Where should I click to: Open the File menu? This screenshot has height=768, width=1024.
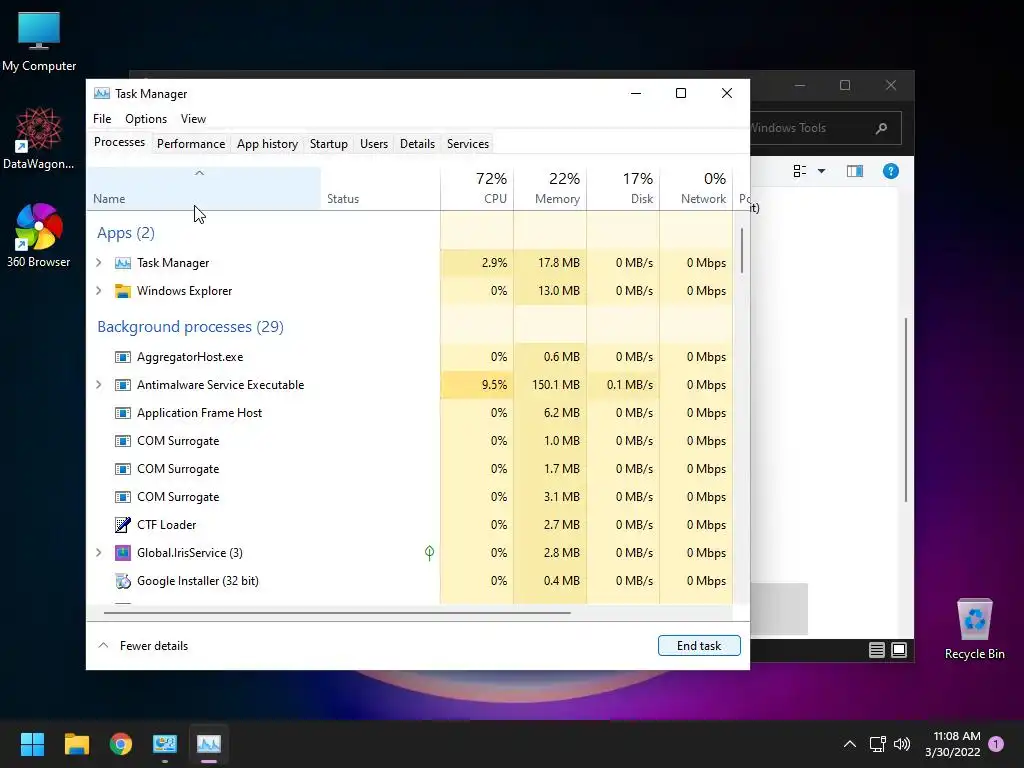[x=102, y=119]
